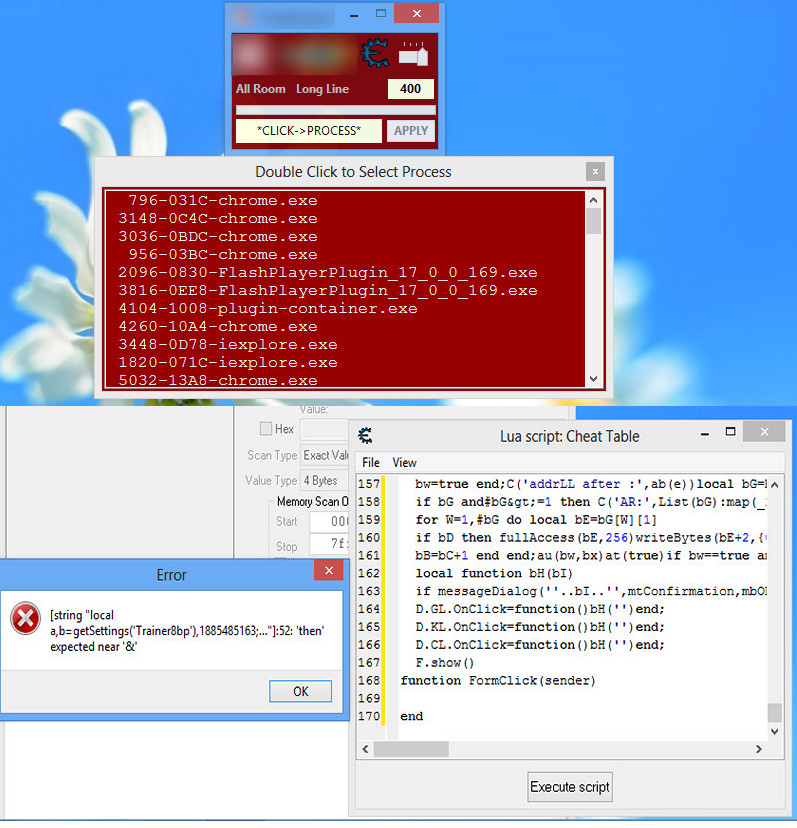The image size is (797, 828).
Task: Open the Scan Type dropdown
Action: (323, 455)
